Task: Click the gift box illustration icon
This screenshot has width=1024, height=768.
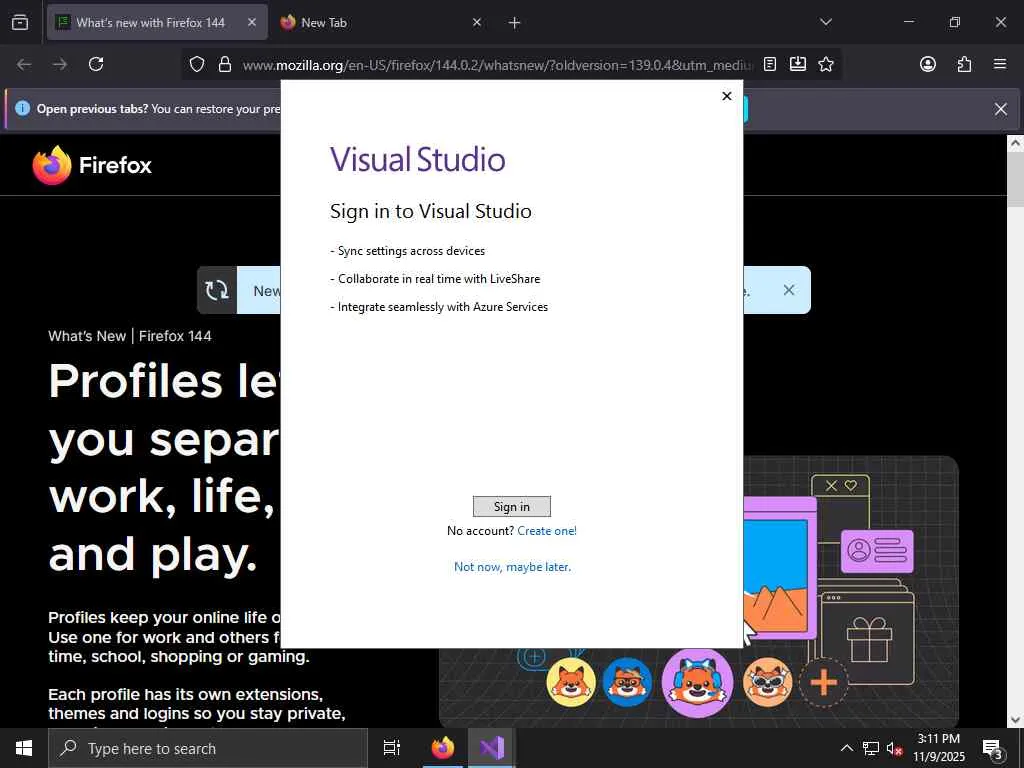Action: tap(869, 640)
